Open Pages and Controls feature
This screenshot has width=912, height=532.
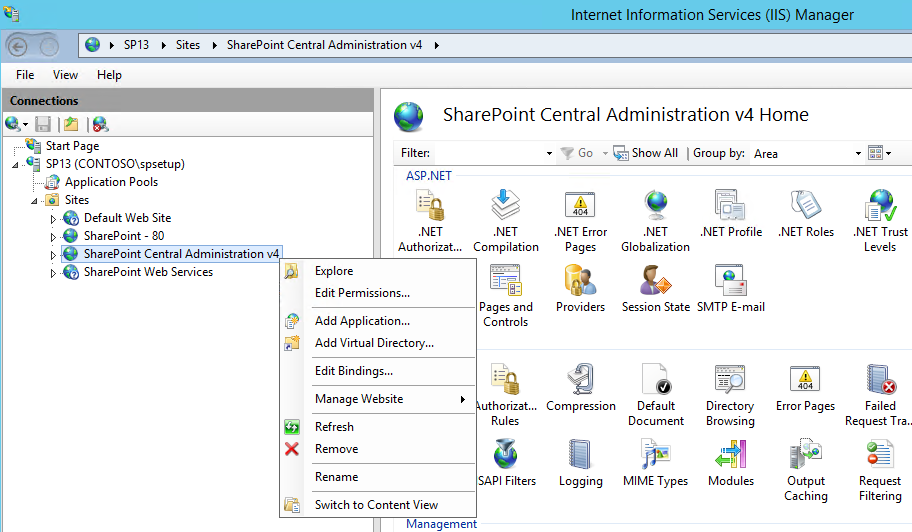pyautogui.click(x=505, y=297)
